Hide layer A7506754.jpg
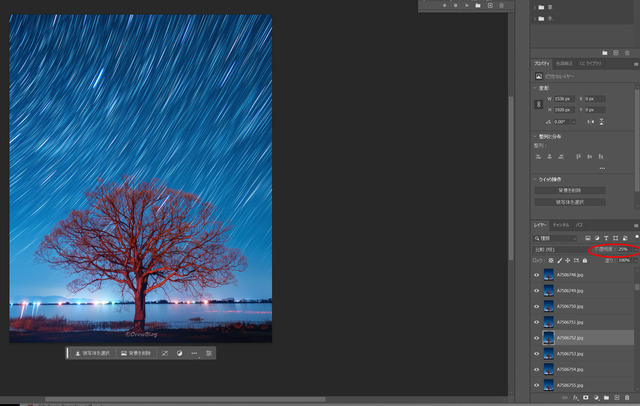 [x=537, y=370]
